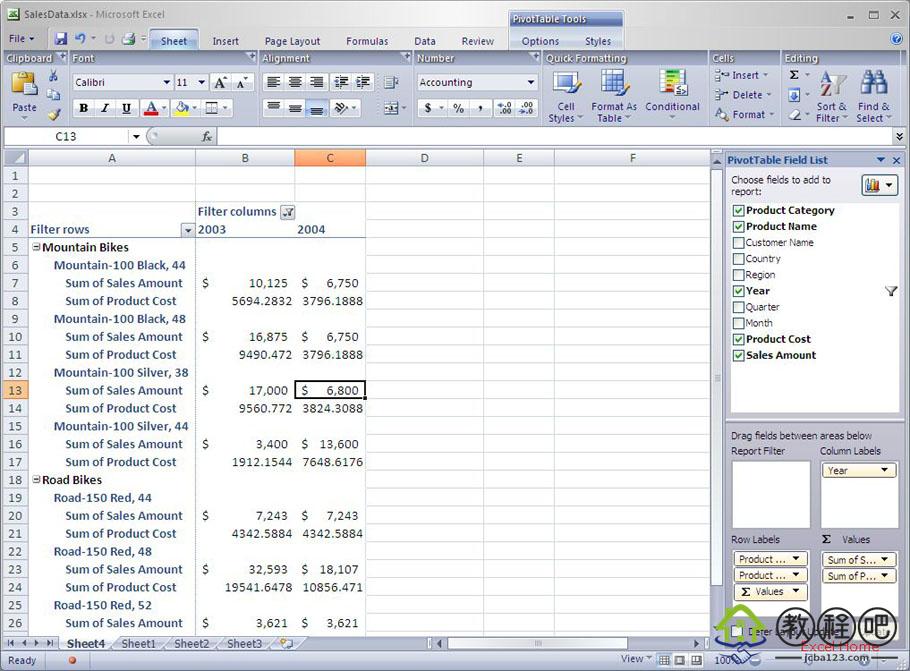Open Conditional formatting menu
910x671 pixels.
click(672, 96)
